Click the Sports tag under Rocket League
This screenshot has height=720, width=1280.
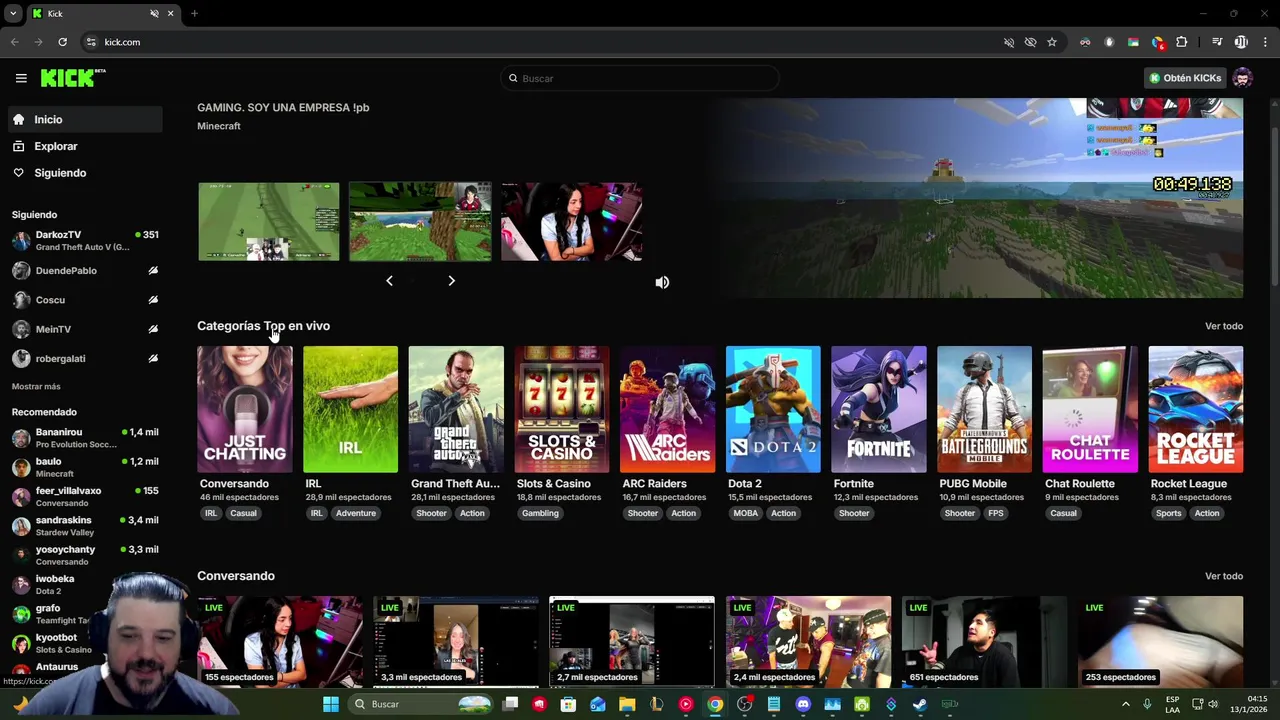[x=1168, y=513]
